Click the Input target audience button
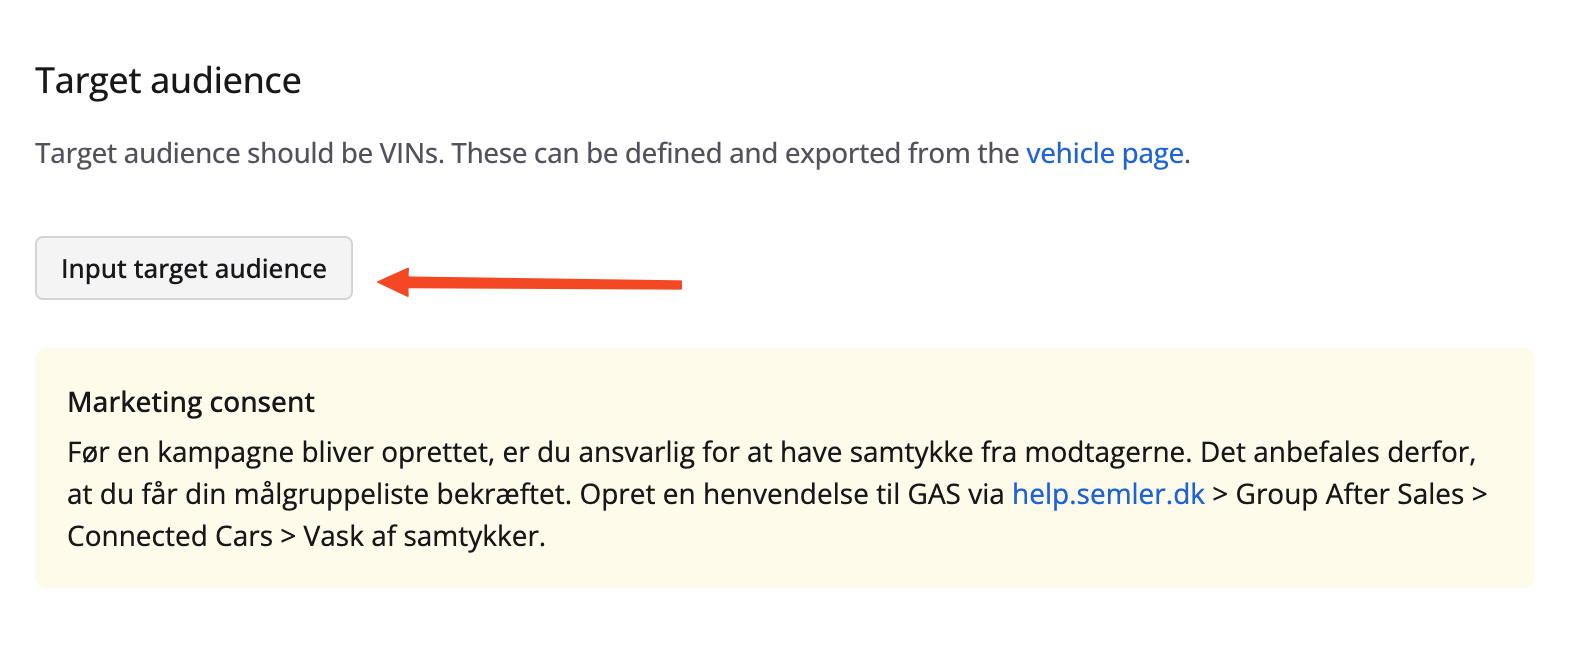The width and height of the screenshot is (1578, 646). [194, 268]
